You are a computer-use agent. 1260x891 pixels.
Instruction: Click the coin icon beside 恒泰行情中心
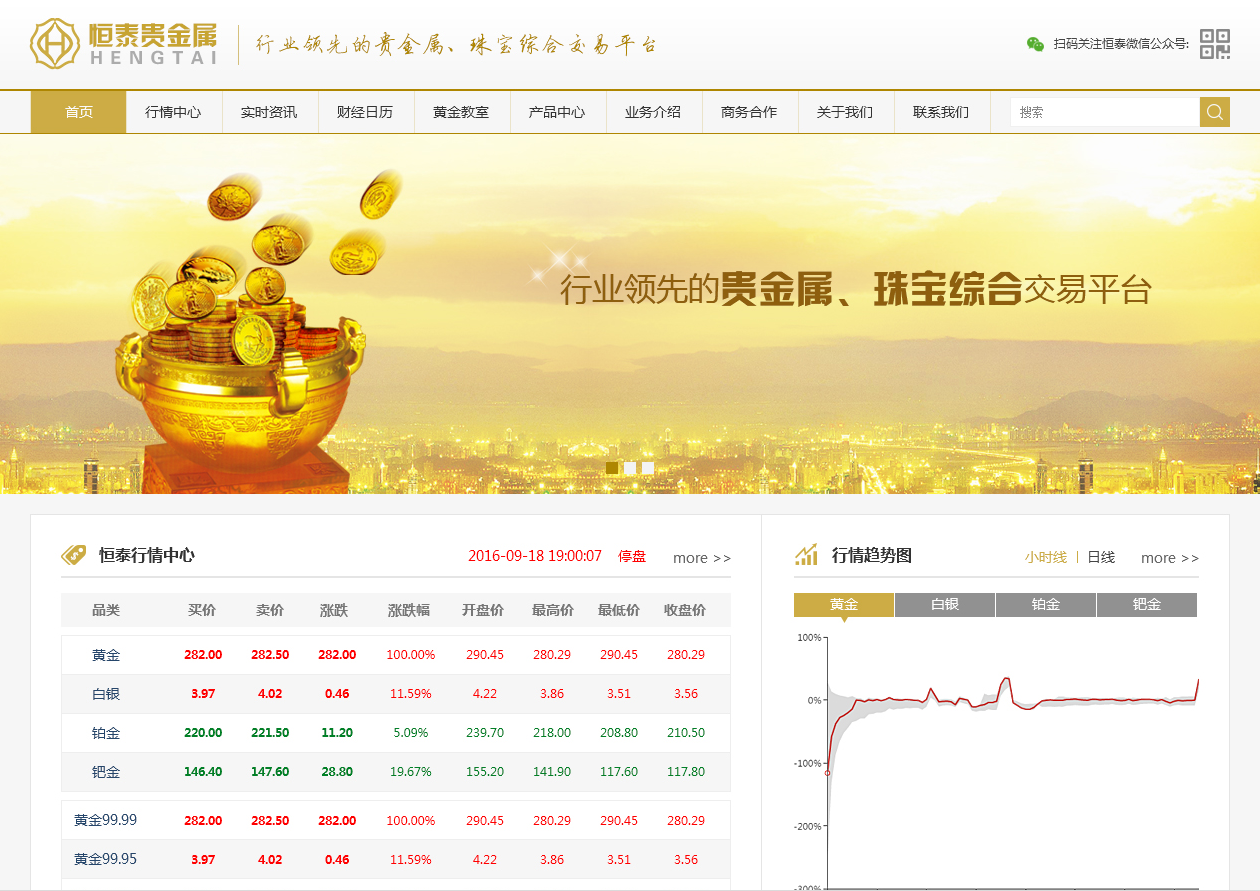click(x=74, y=554)
